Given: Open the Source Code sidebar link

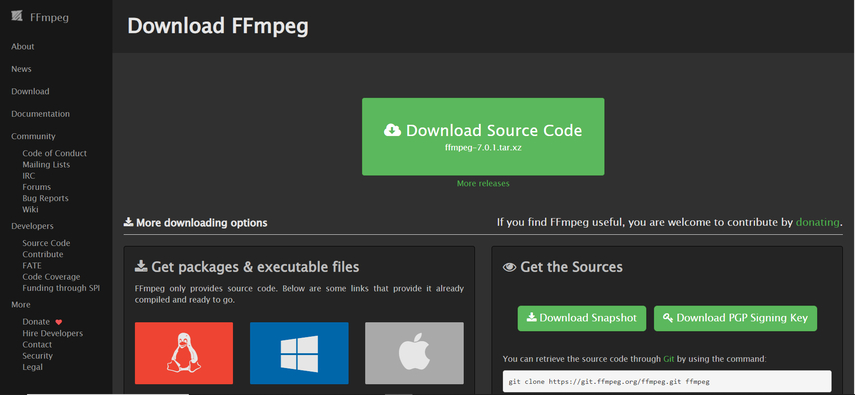Looking at the screenshot, I should [46, 243].
